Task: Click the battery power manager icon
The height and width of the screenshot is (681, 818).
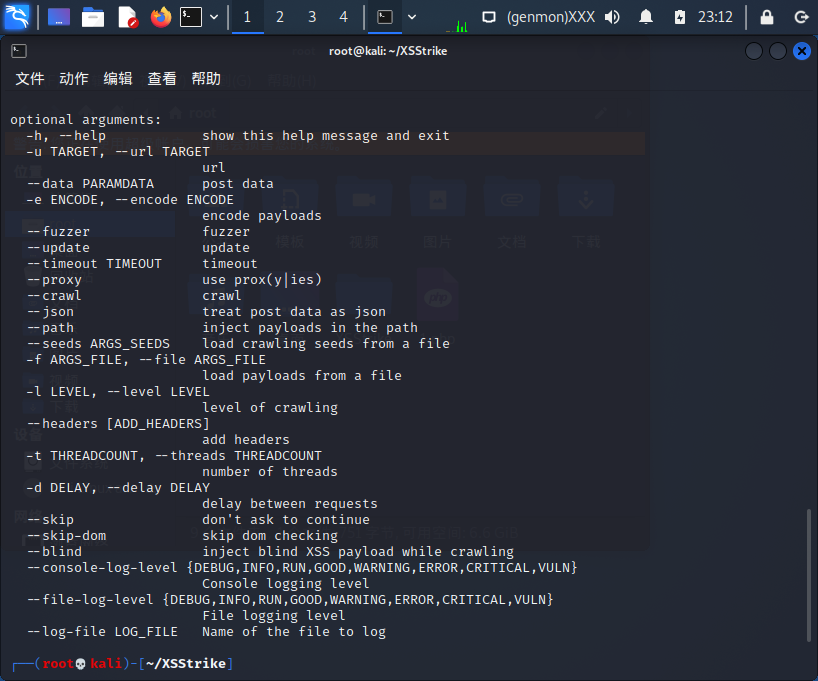Action: pyautogui.click(x=680, y=17)
